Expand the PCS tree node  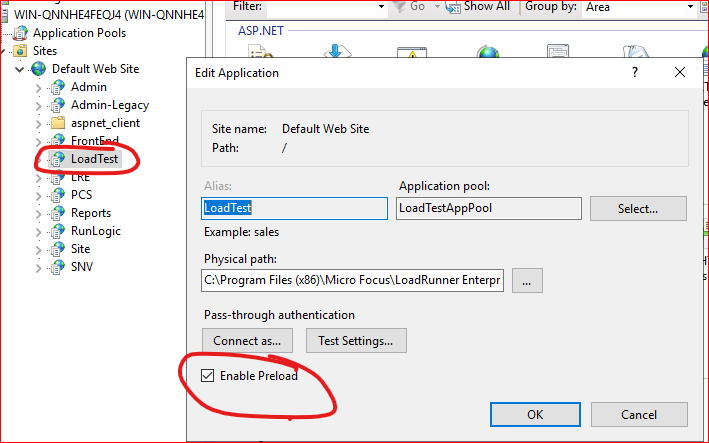pyautogui.click(x=38, y=196)
